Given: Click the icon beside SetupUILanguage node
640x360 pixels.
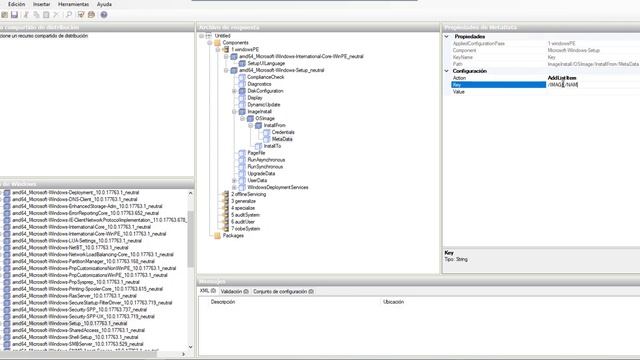Looking at the screenshot, I should pos(242,63).
